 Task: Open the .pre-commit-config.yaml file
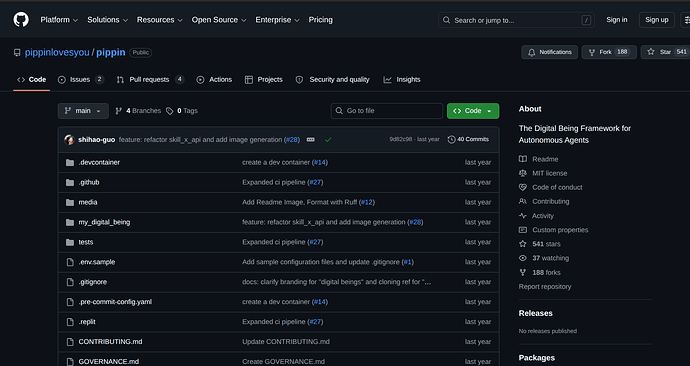tap(115, 302)
